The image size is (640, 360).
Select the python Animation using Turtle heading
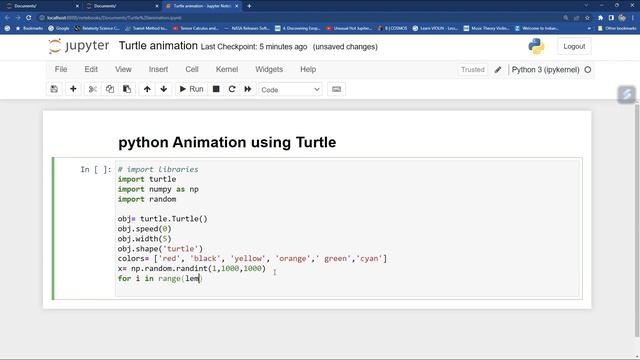pyautogui.click(x=227, y=142)
